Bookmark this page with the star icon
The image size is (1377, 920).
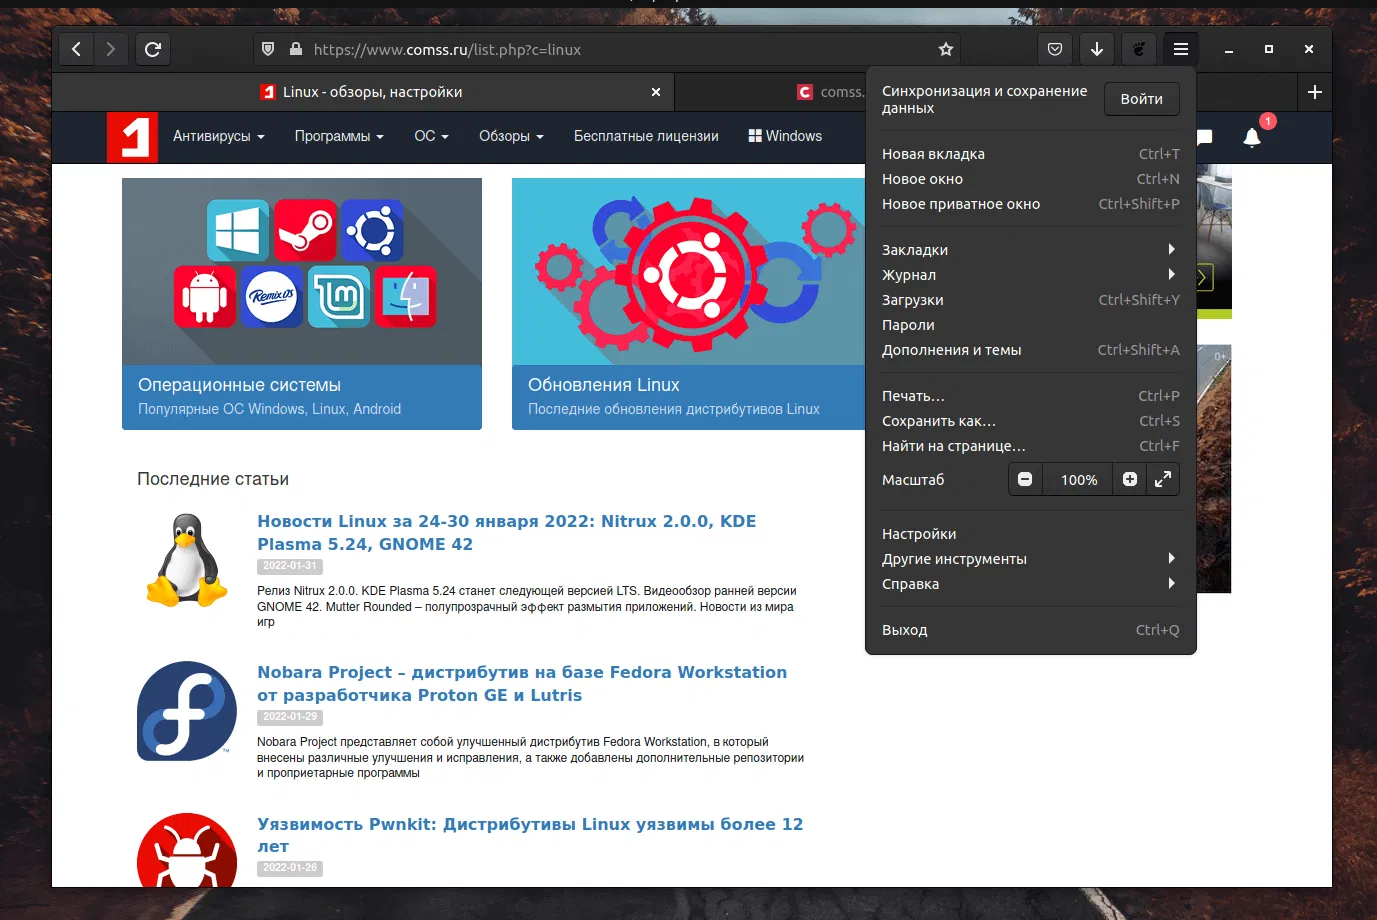pos(946,49)
